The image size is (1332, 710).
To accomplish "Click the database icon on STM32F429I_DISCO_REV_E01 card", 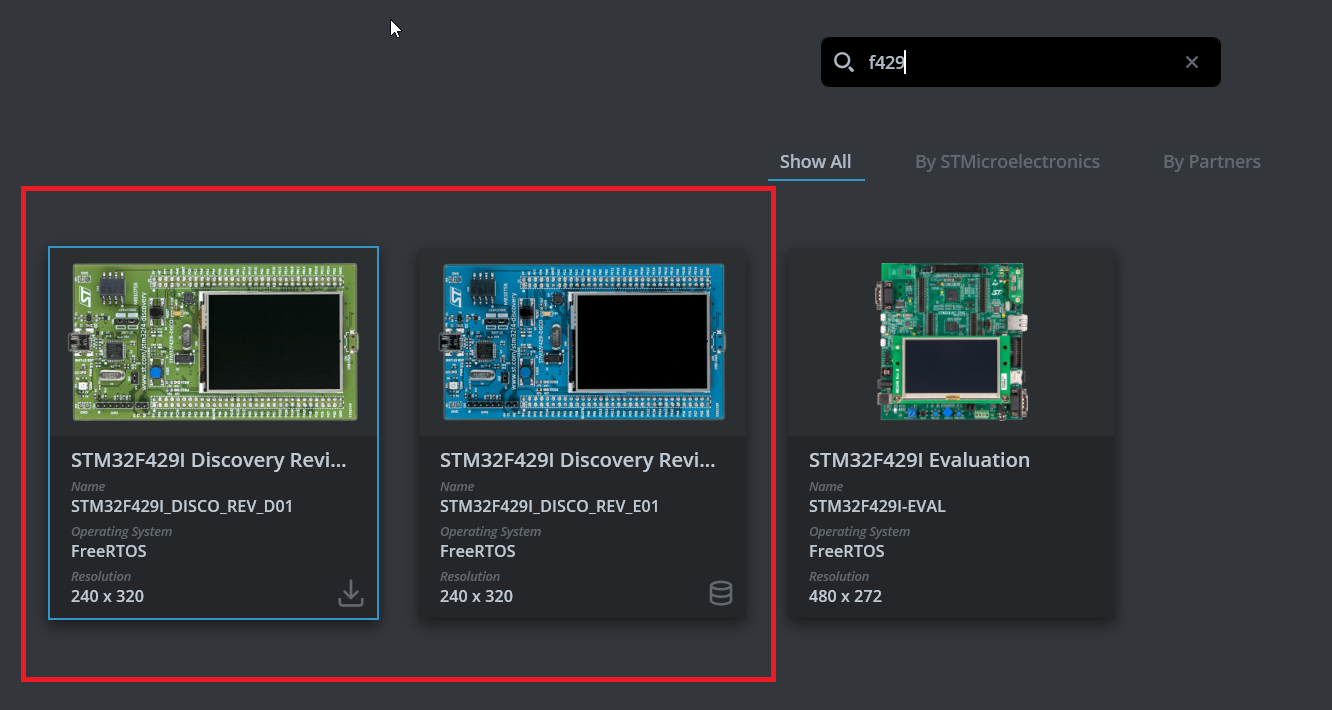I will coord(721,592).
